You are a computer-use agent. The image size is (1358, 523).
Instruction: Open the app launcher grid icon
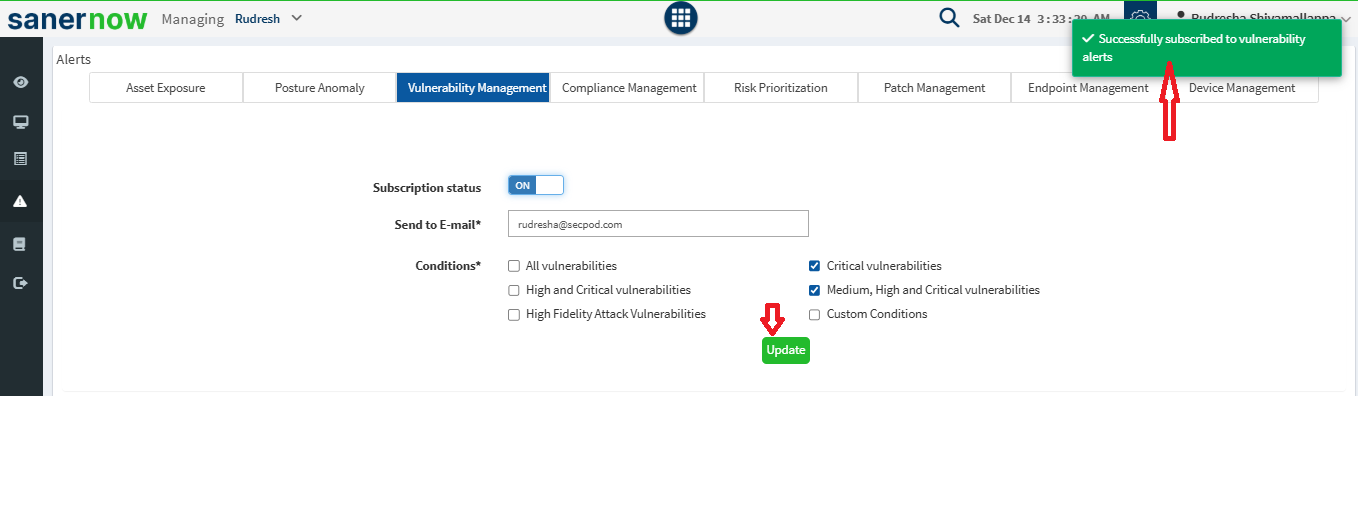coord(681,18)
